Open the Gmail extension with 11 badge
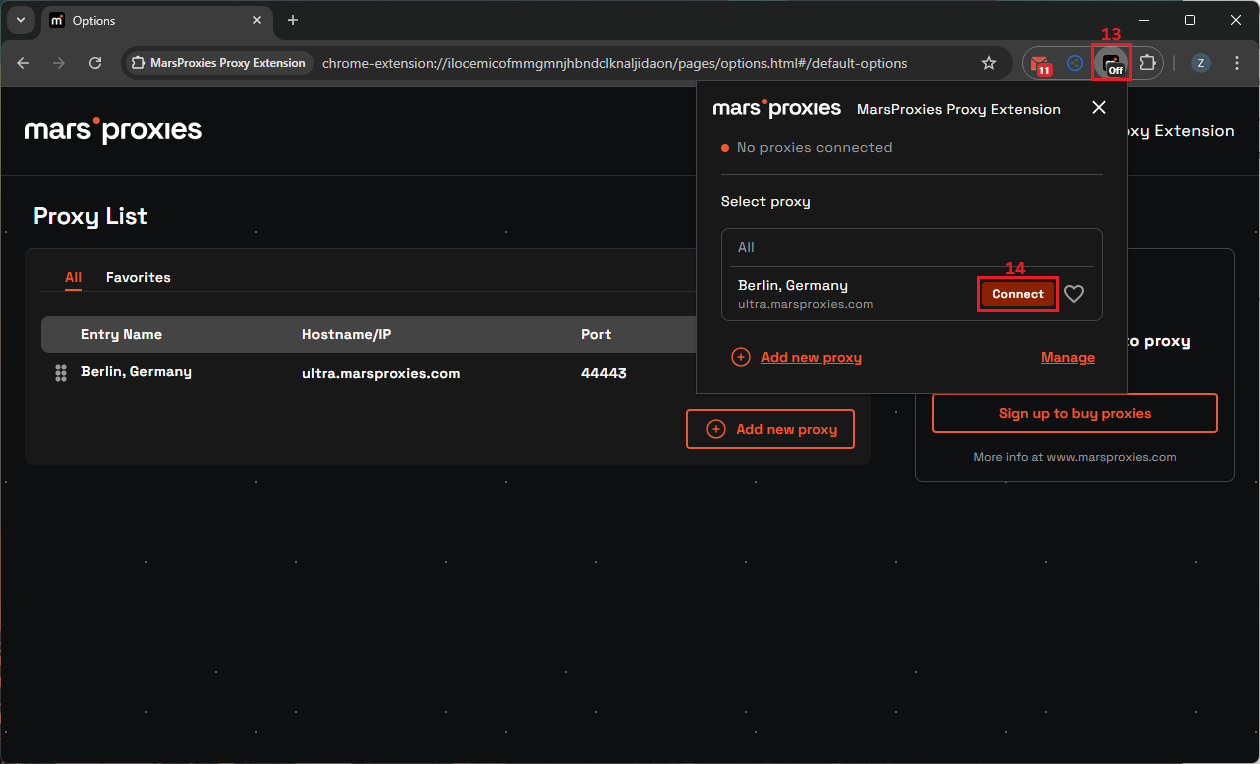 pos(1041,63)
